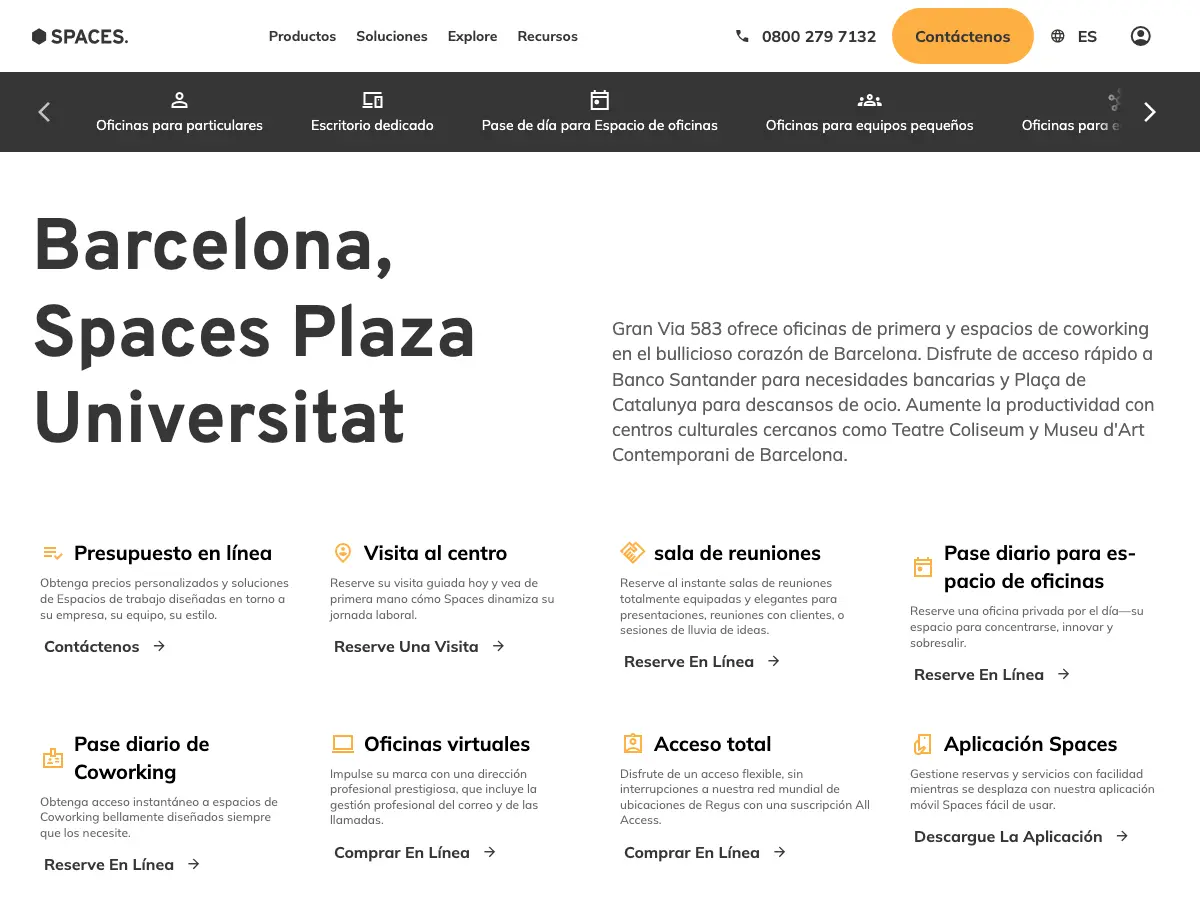Click sala de reuniones heading

(x=737, y=553)
